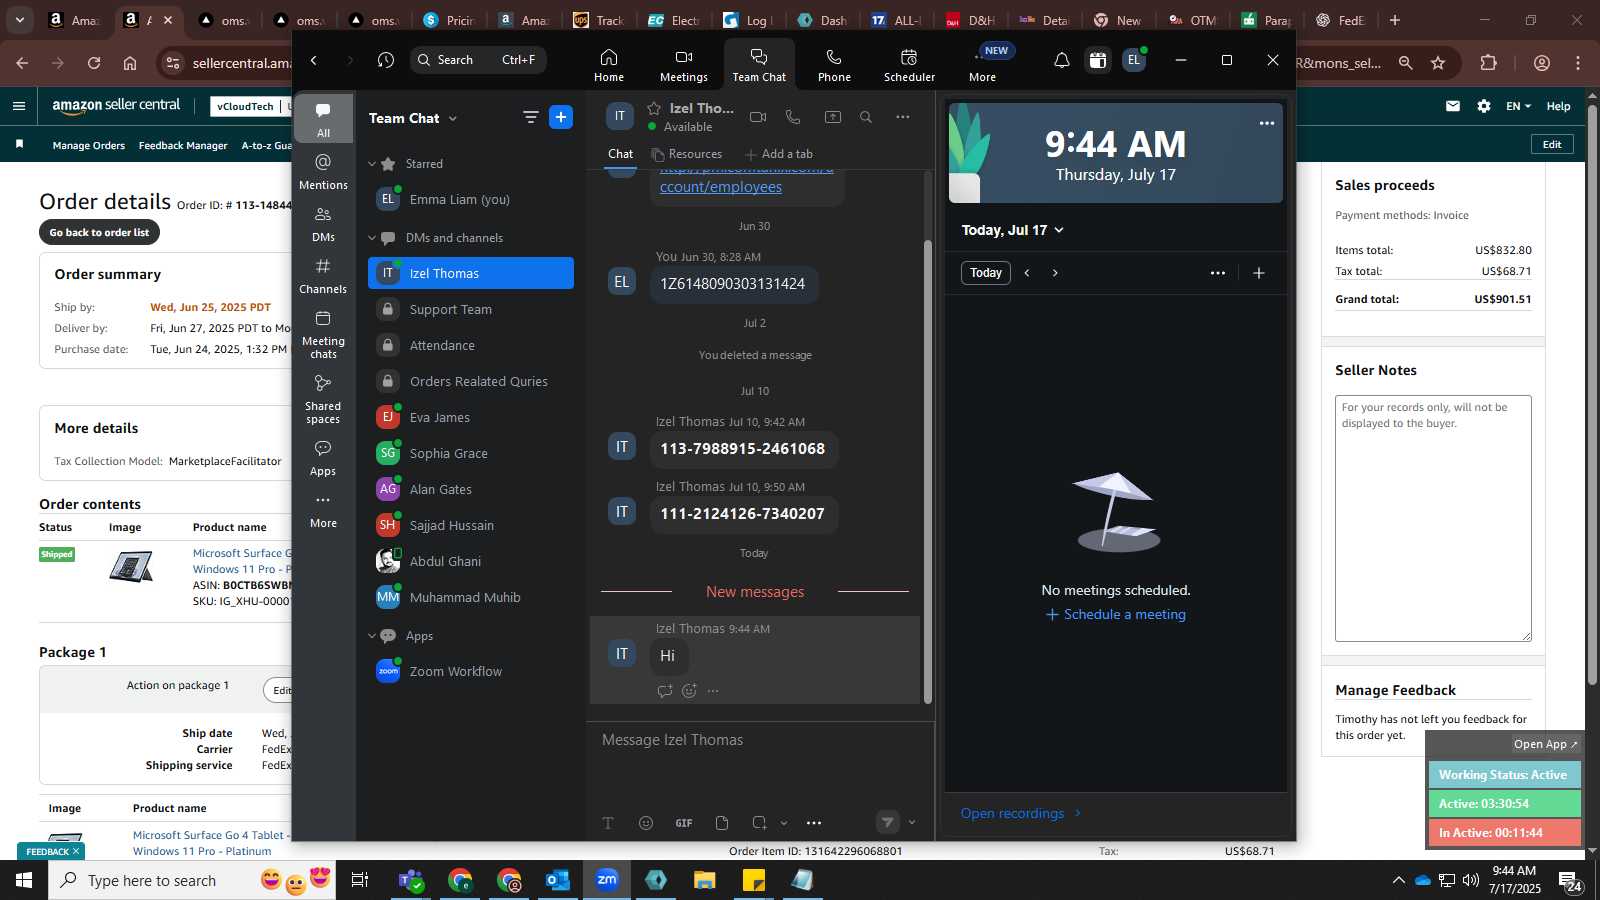Select the Channels sidebar icon

pos(323,276)
